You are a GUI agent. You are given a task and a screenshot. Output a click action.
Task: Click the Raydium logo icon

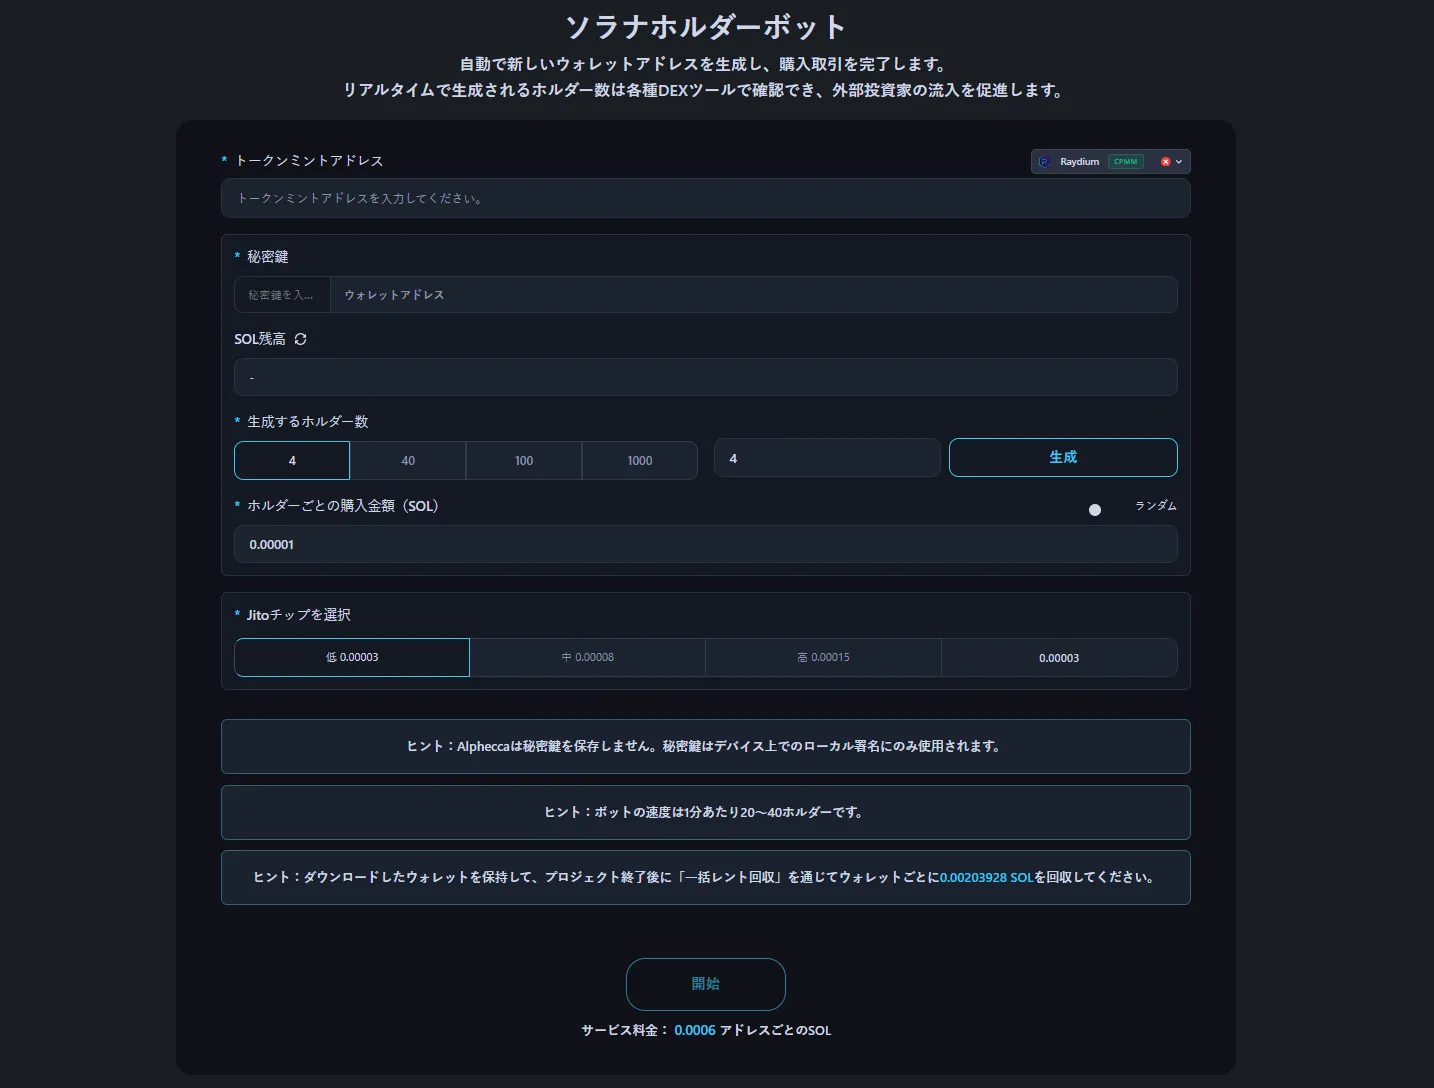(x=1045, y=162)
